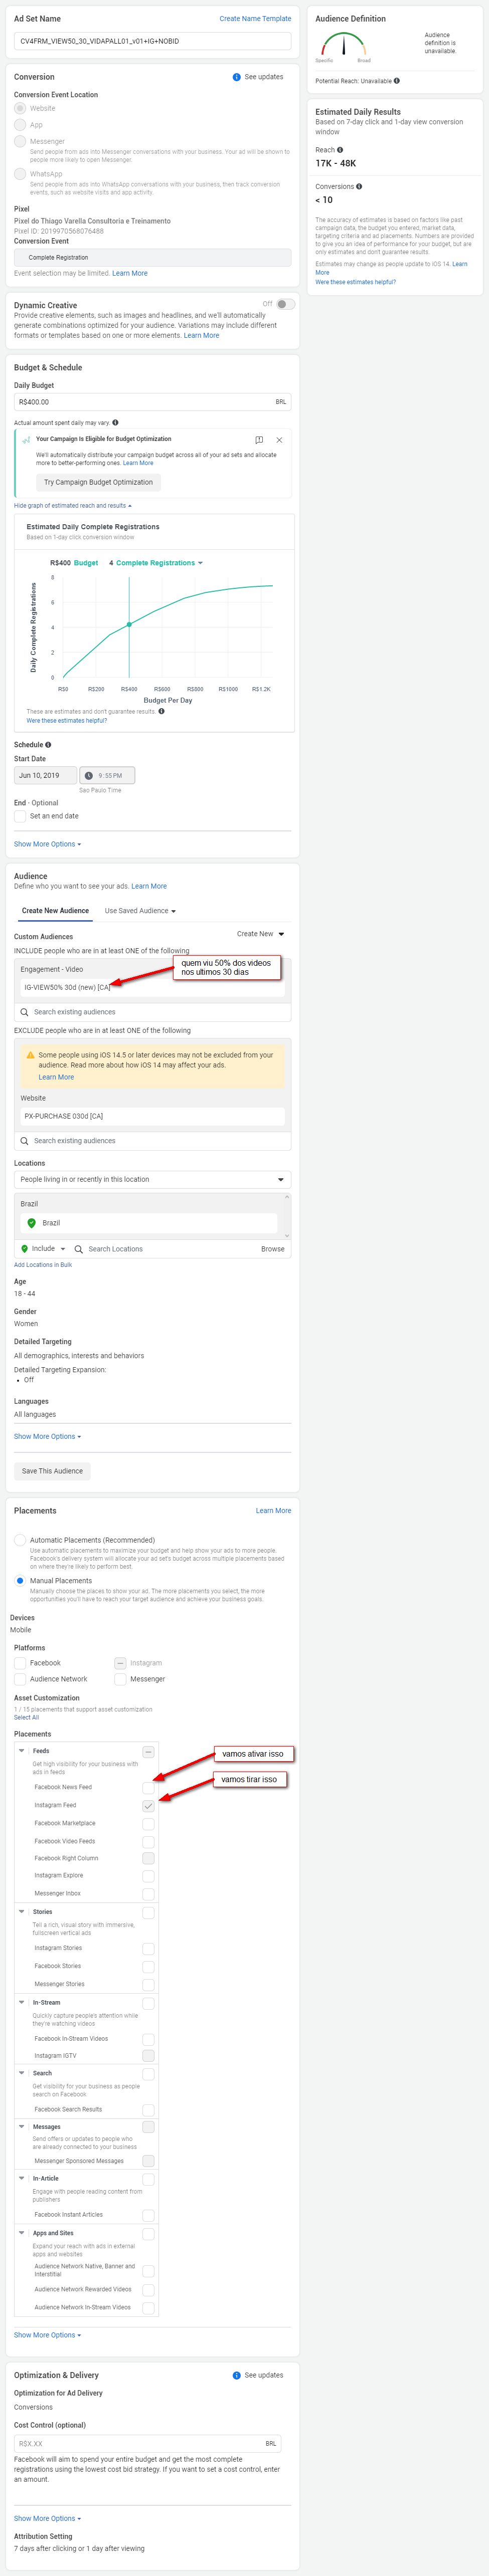Click the green location pin beside Brazil
Image resolution: width=489 pixels, height=2576 pixels.
pos(32,1223)
